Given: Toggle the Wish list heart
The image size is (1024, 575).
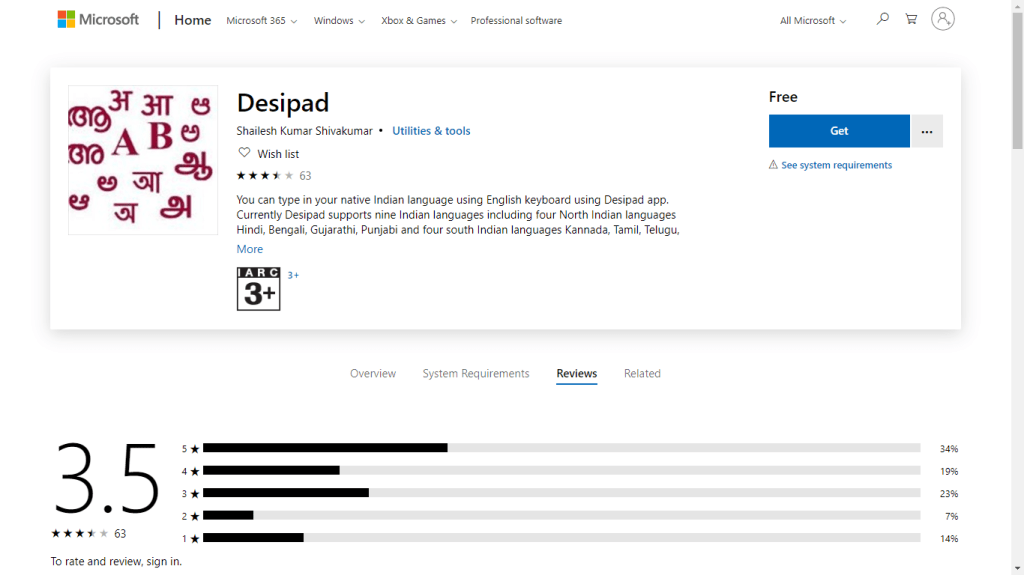Looking at the screenshot, I should [244, 153].
